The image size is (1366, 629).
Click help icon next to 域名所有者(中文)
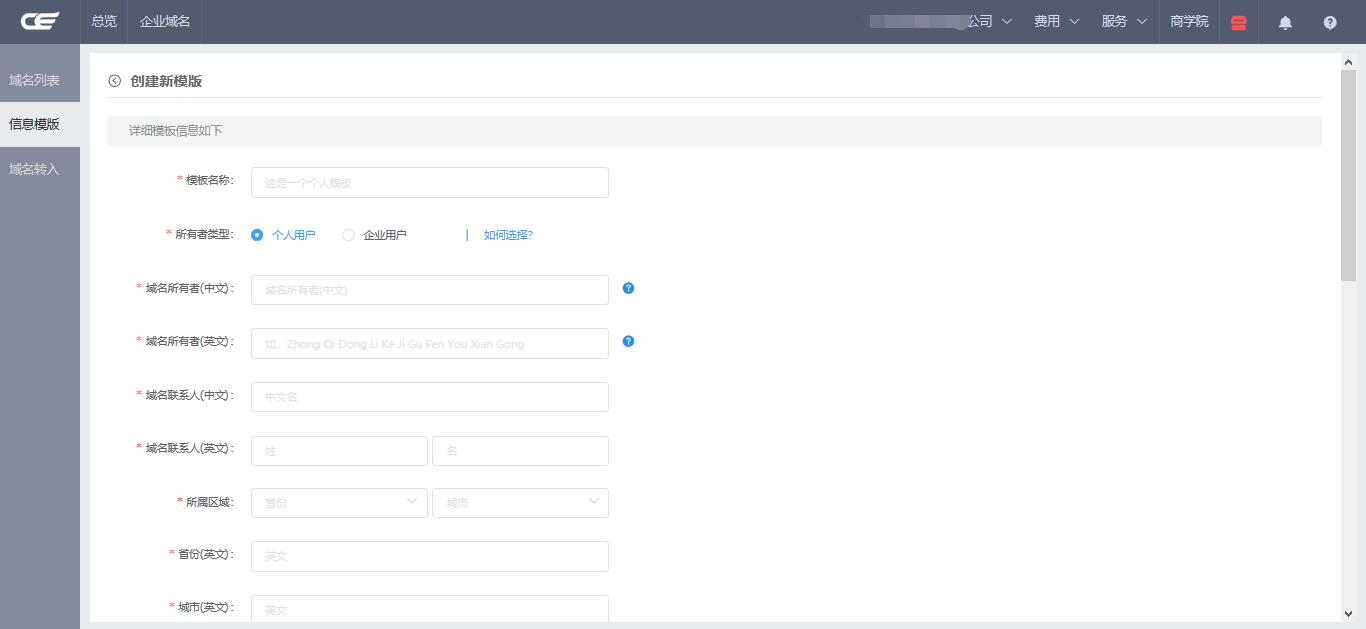click(628, 288)
